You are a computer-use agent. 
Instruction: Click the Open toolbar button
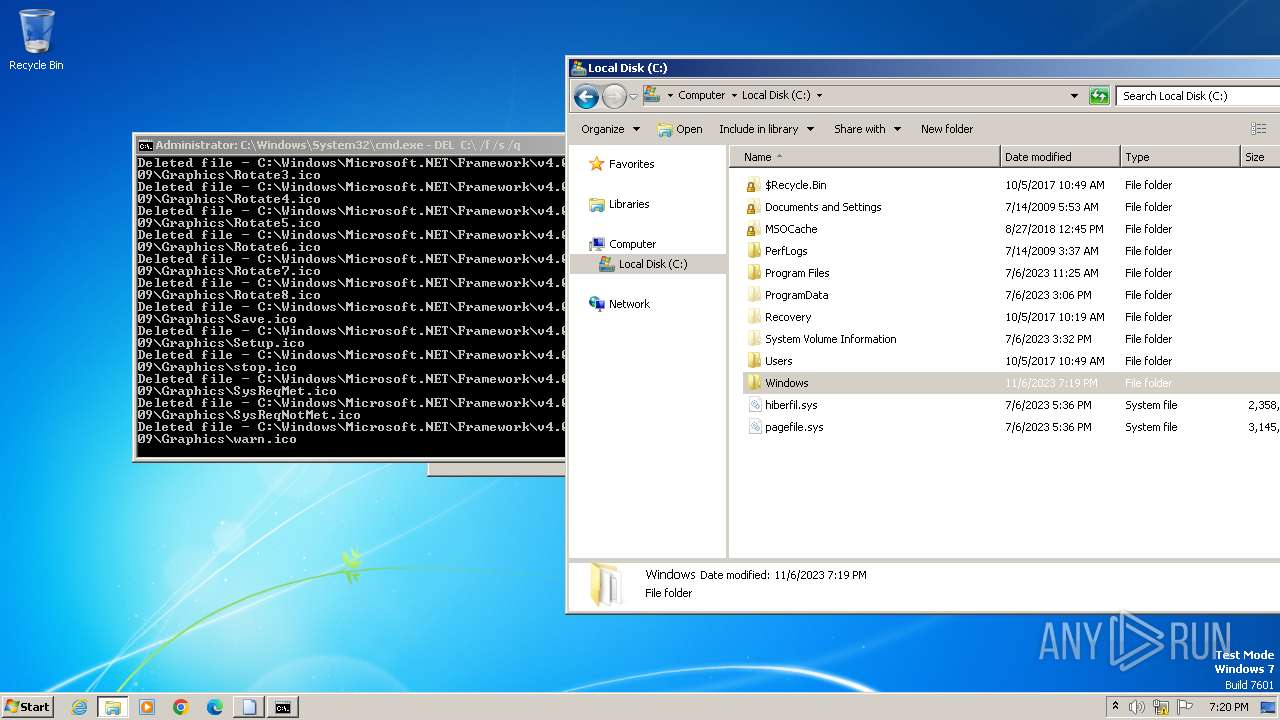(679, 129)
